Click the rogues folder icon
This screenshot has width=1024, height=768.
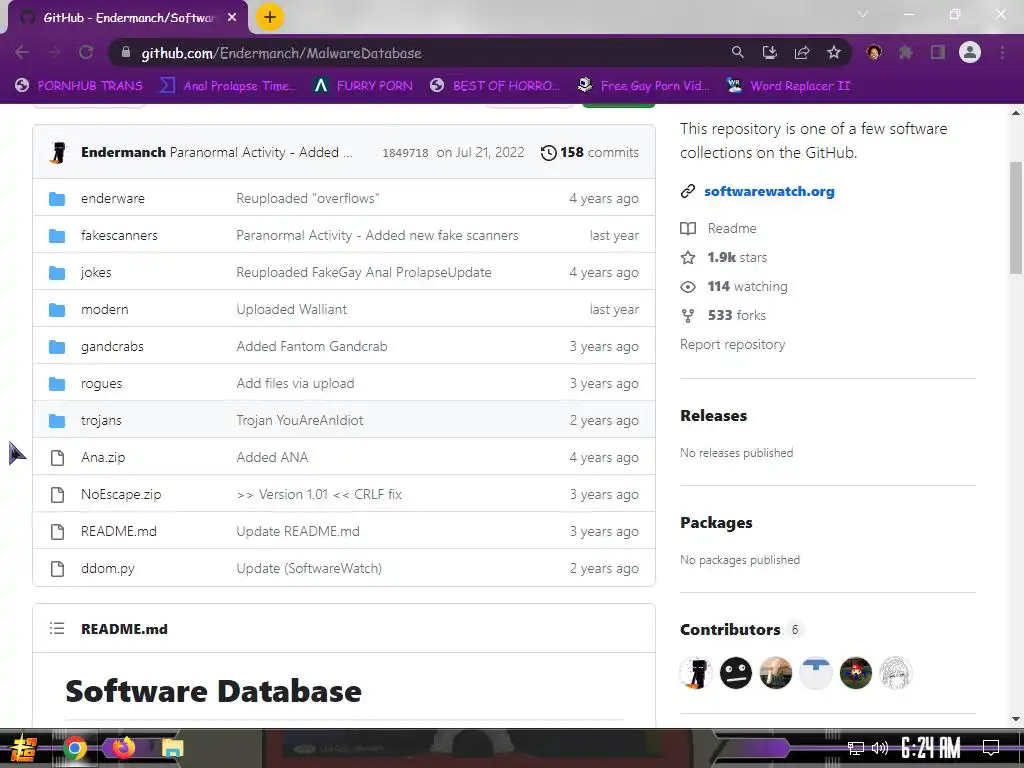(57, 383)
